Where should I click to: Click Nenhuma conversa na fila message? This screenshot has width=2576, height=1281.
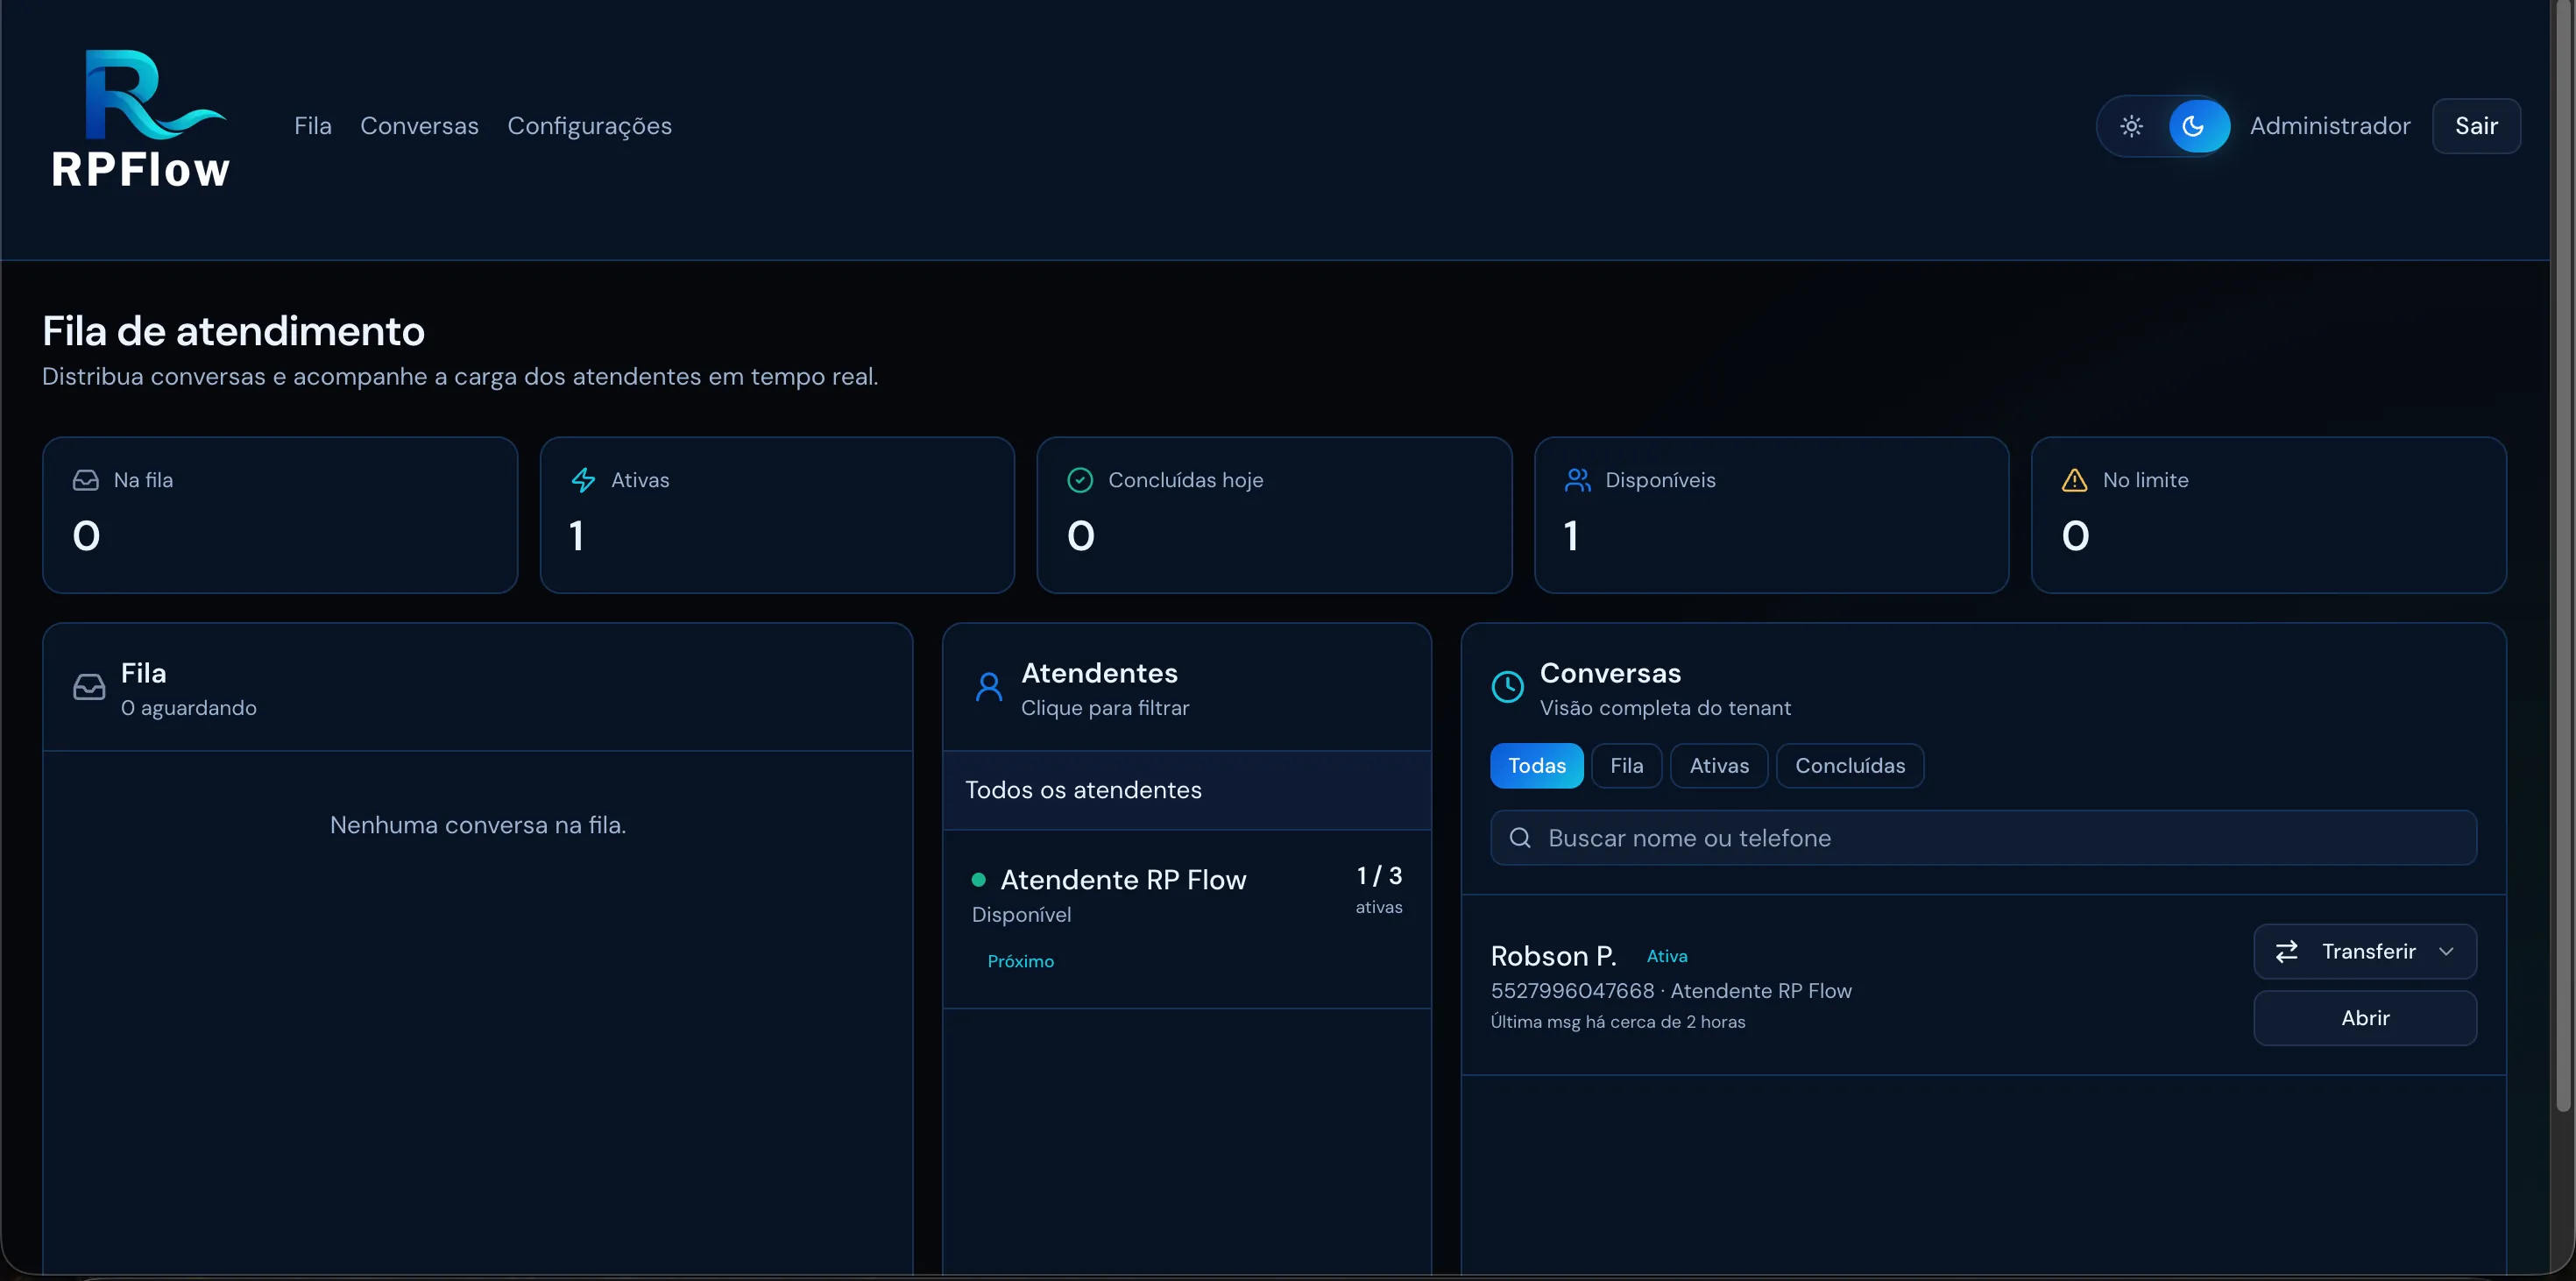coord(478,825)
